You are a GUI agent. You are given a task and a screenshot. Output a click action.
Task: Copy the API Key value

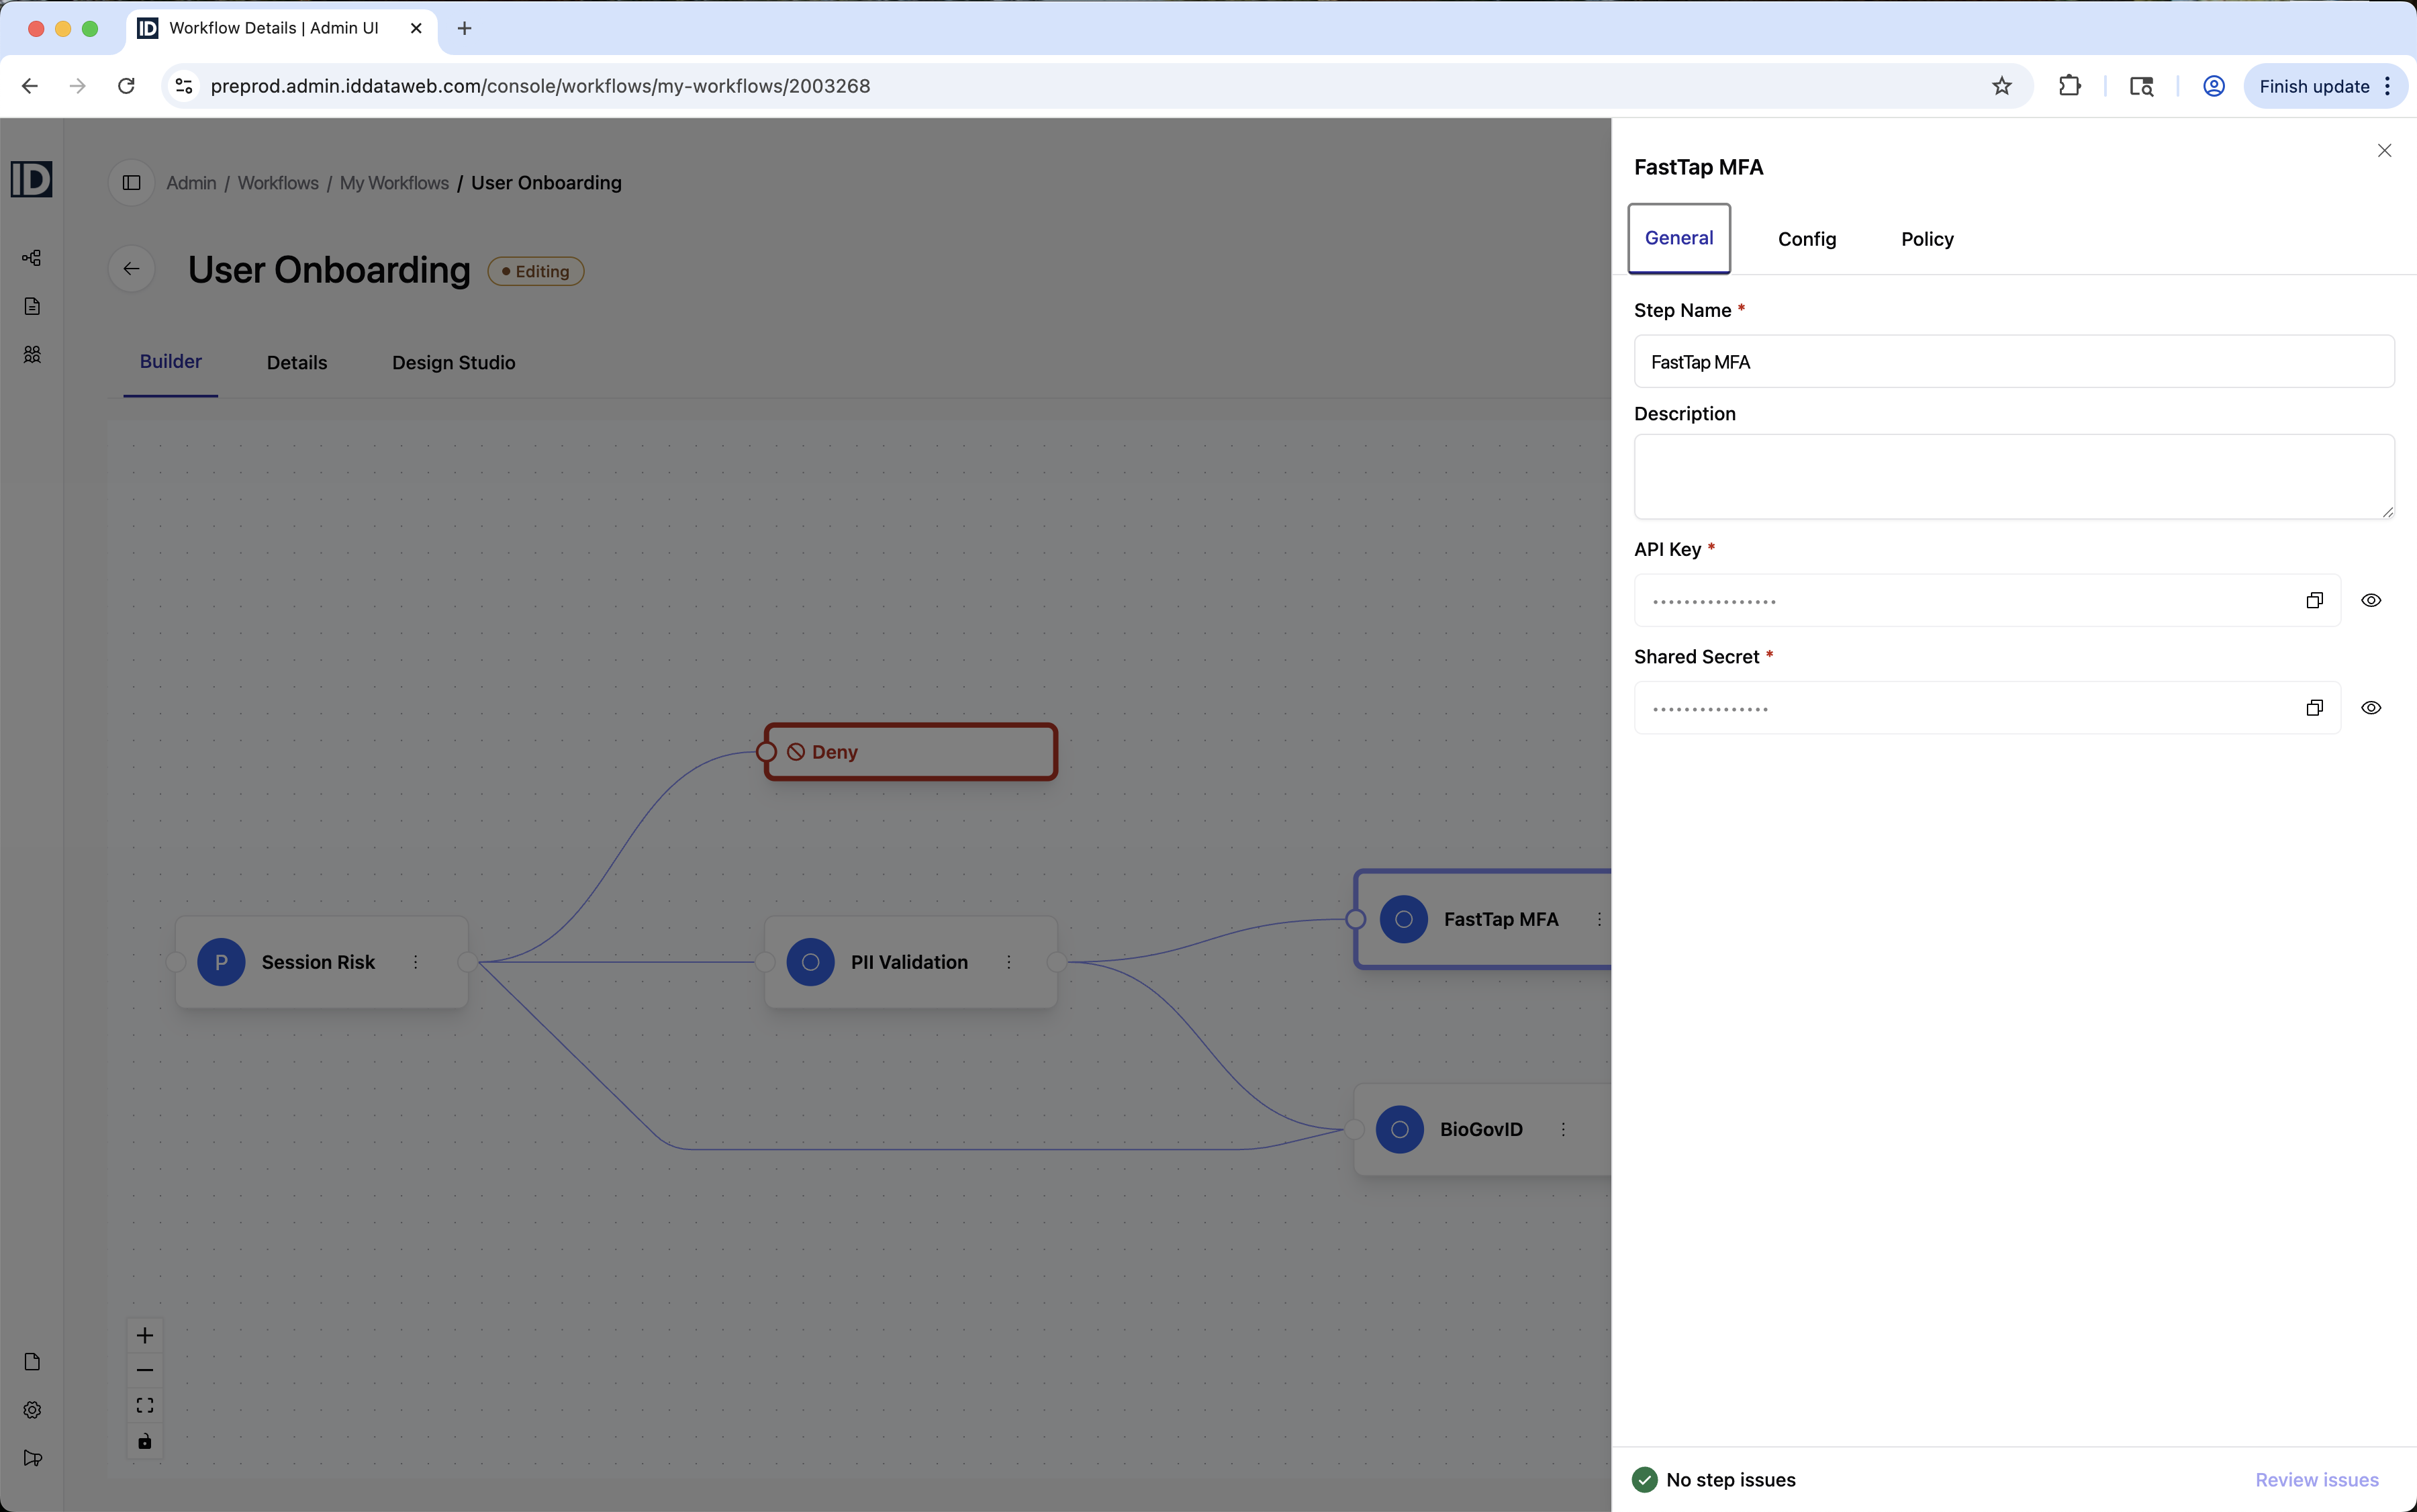[x=2314, y=600]
